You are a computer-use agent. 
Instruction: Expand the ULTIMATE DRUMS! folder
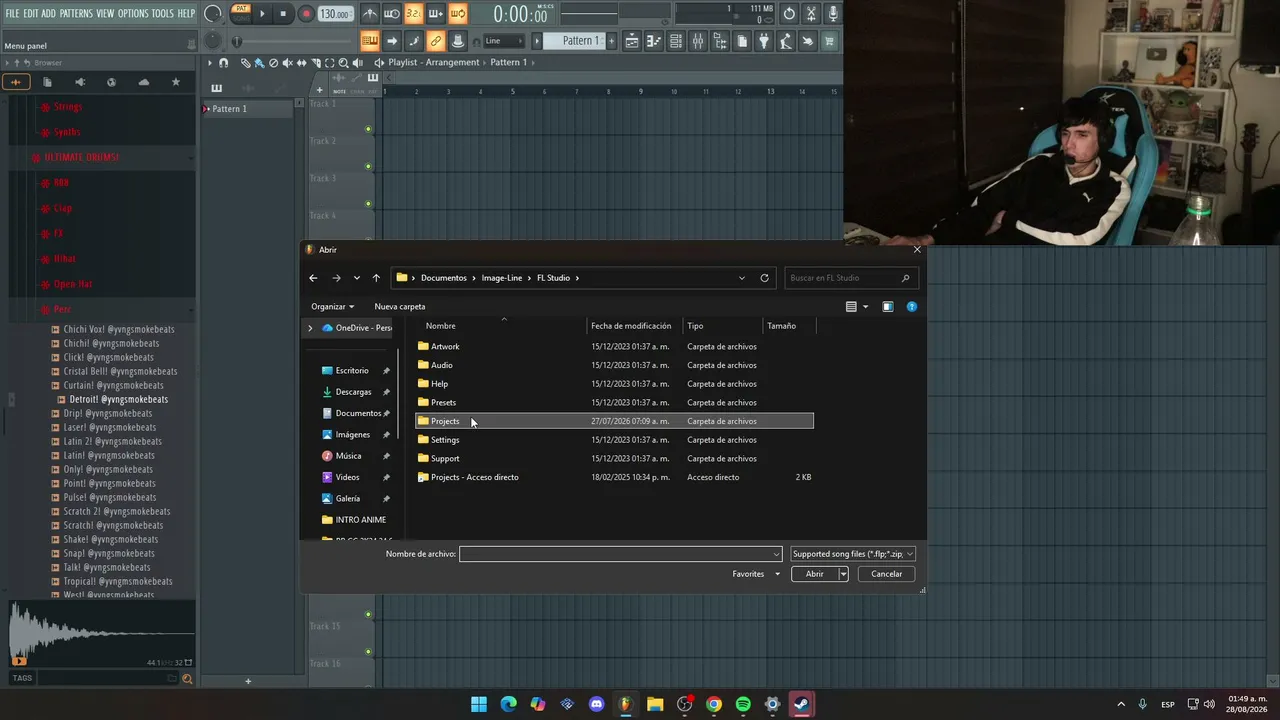pyautogui.click(x=80, y=157)
